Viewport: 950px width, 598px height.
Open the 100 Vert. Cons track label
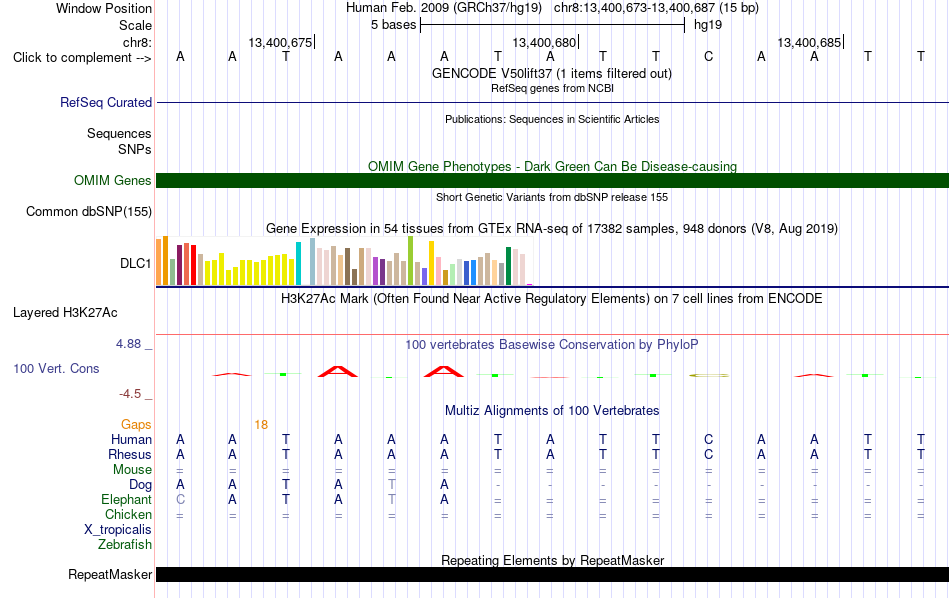tap(56, 368)
